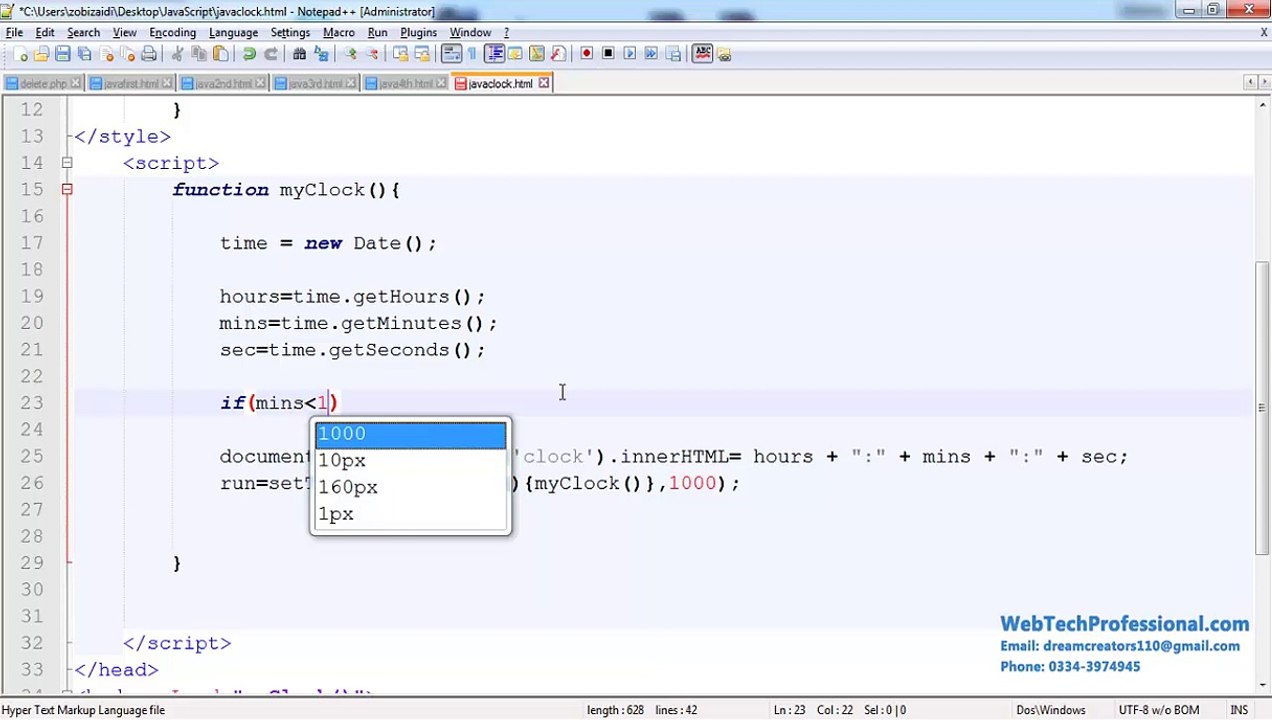Open the Language menu
The height and width of the screenshot is (720, 1272).
point(233,32)
